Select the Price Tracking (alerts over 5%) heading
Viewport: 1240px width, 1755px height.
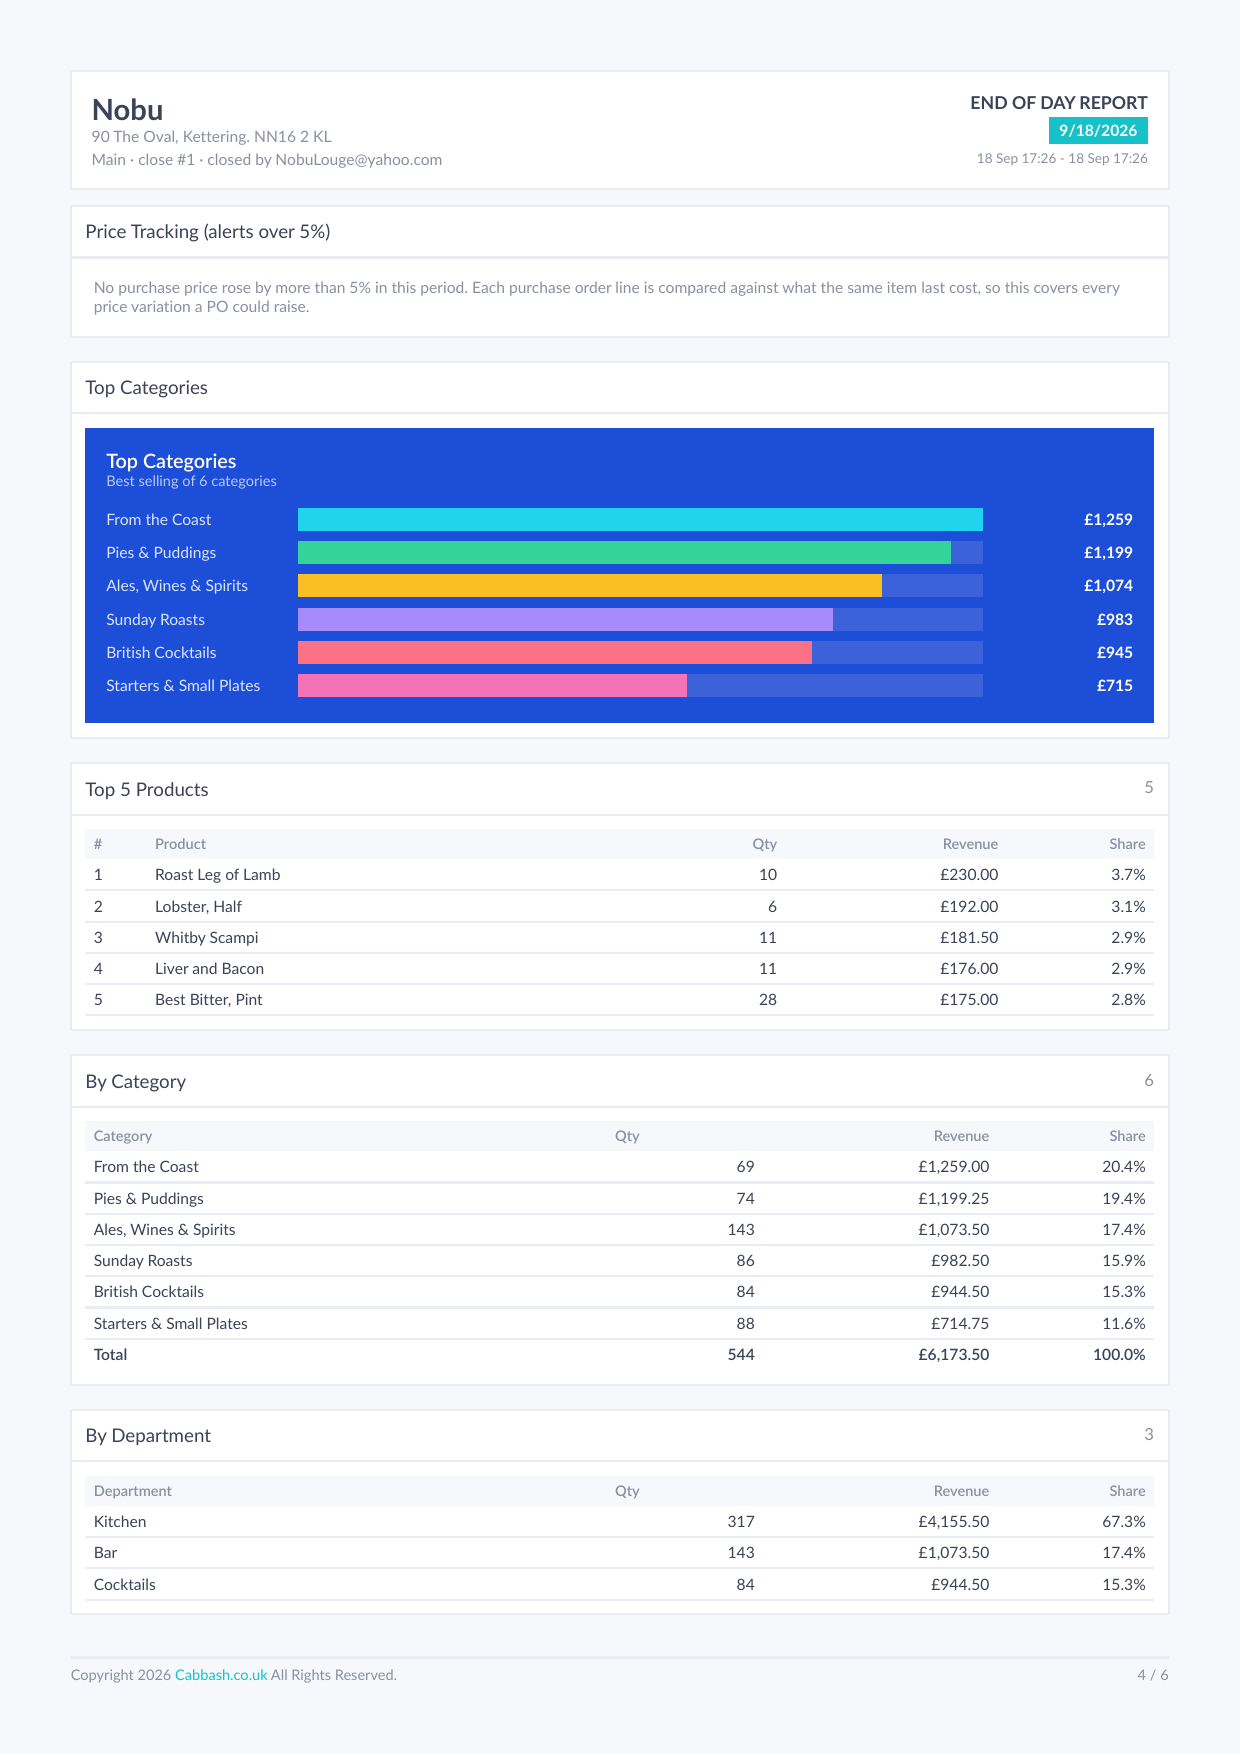pos(208,232)
